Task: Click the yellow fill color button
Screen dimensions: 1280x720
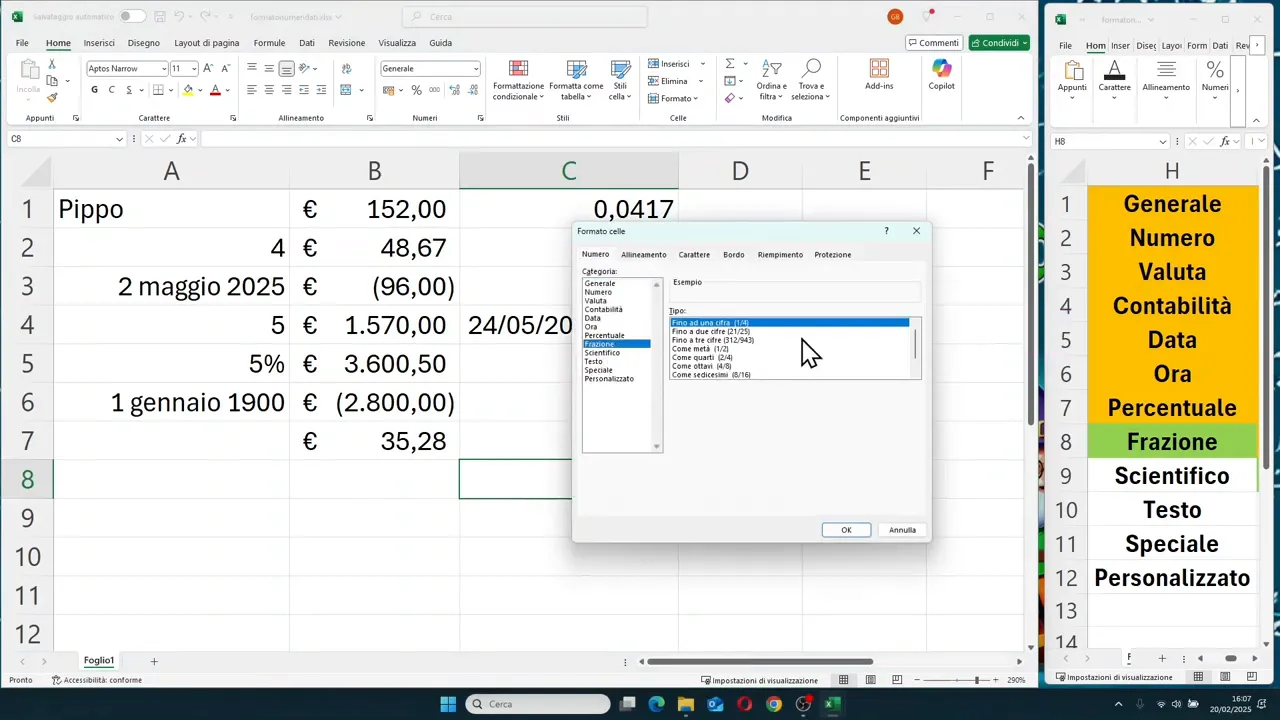Action: (188, 90)
